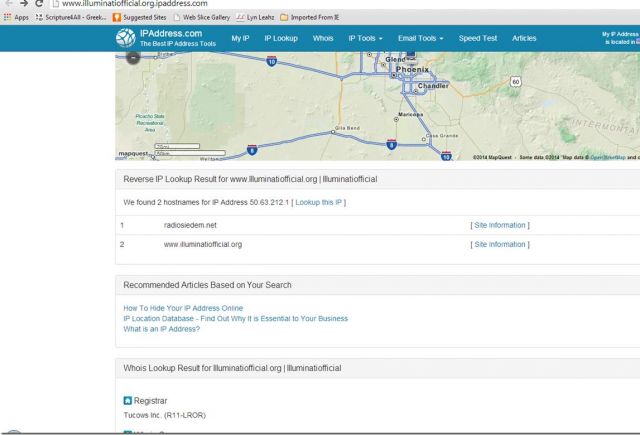Open the Speed Test page
640x435 pixels.
click(x=478, y=38)
